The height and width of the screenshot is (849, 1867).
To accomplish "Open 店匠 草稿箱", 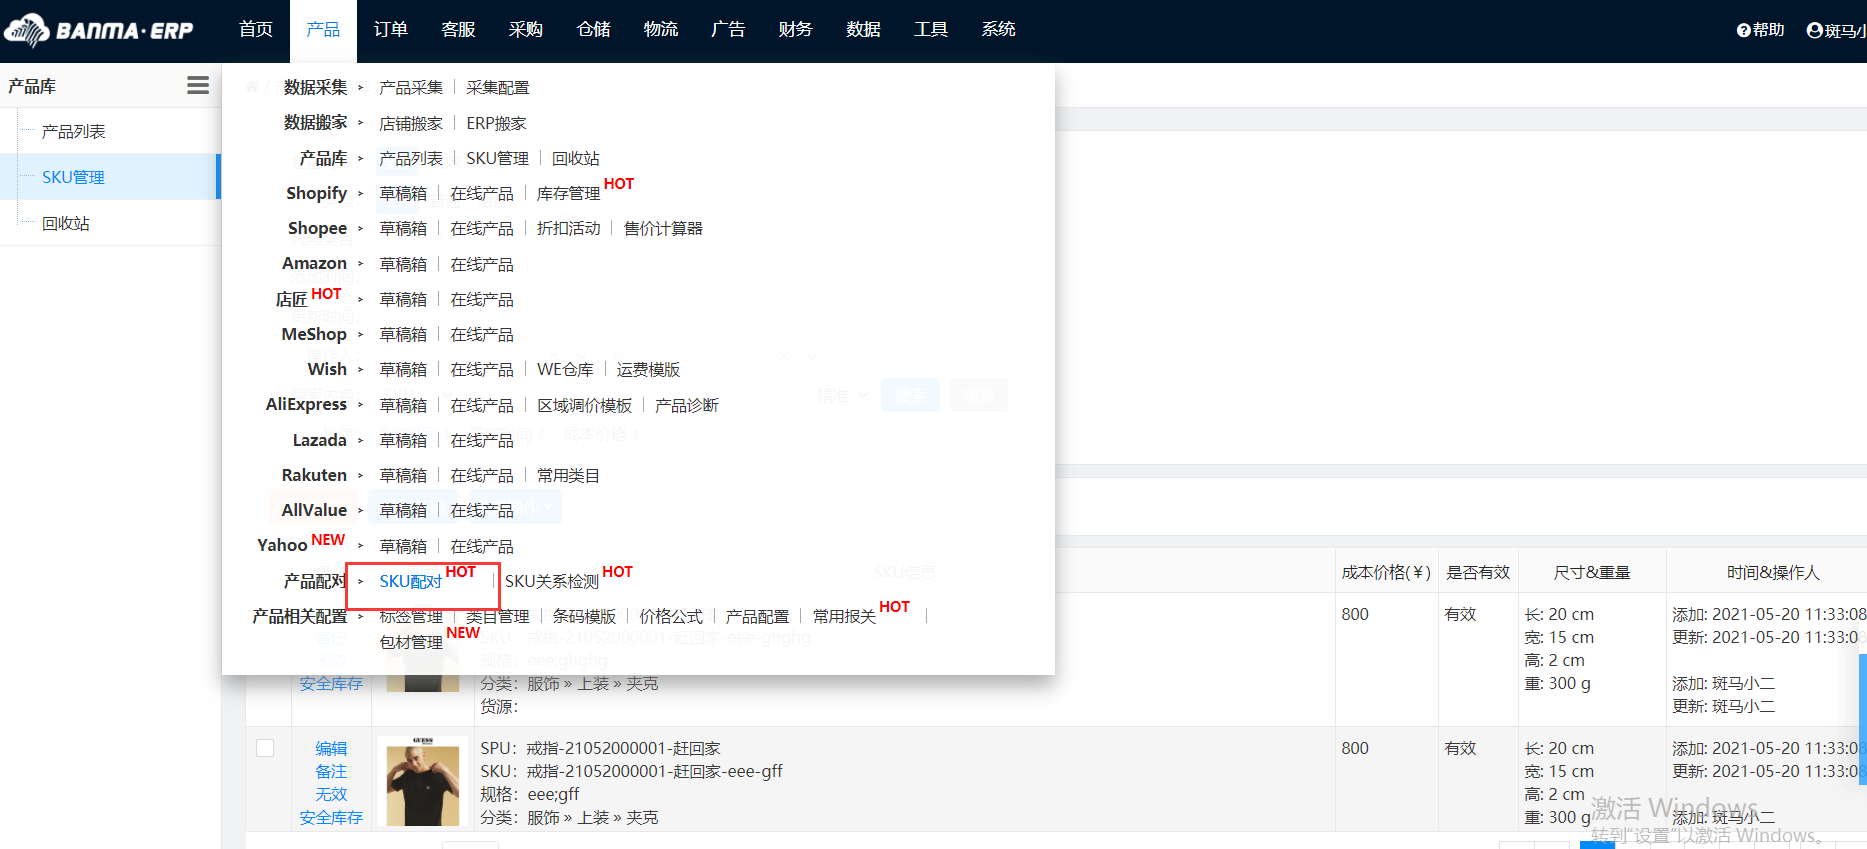I will click(x=403, y=299).
